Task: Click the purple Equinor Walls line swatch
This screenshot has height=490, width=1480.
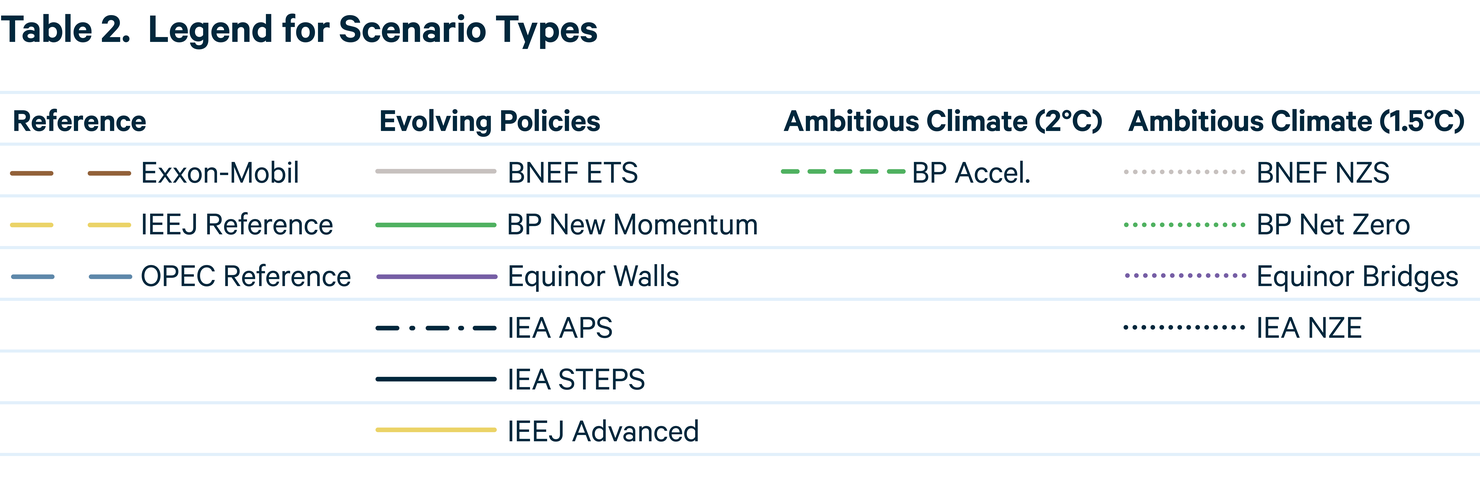Action: click(x=436, y=277)
